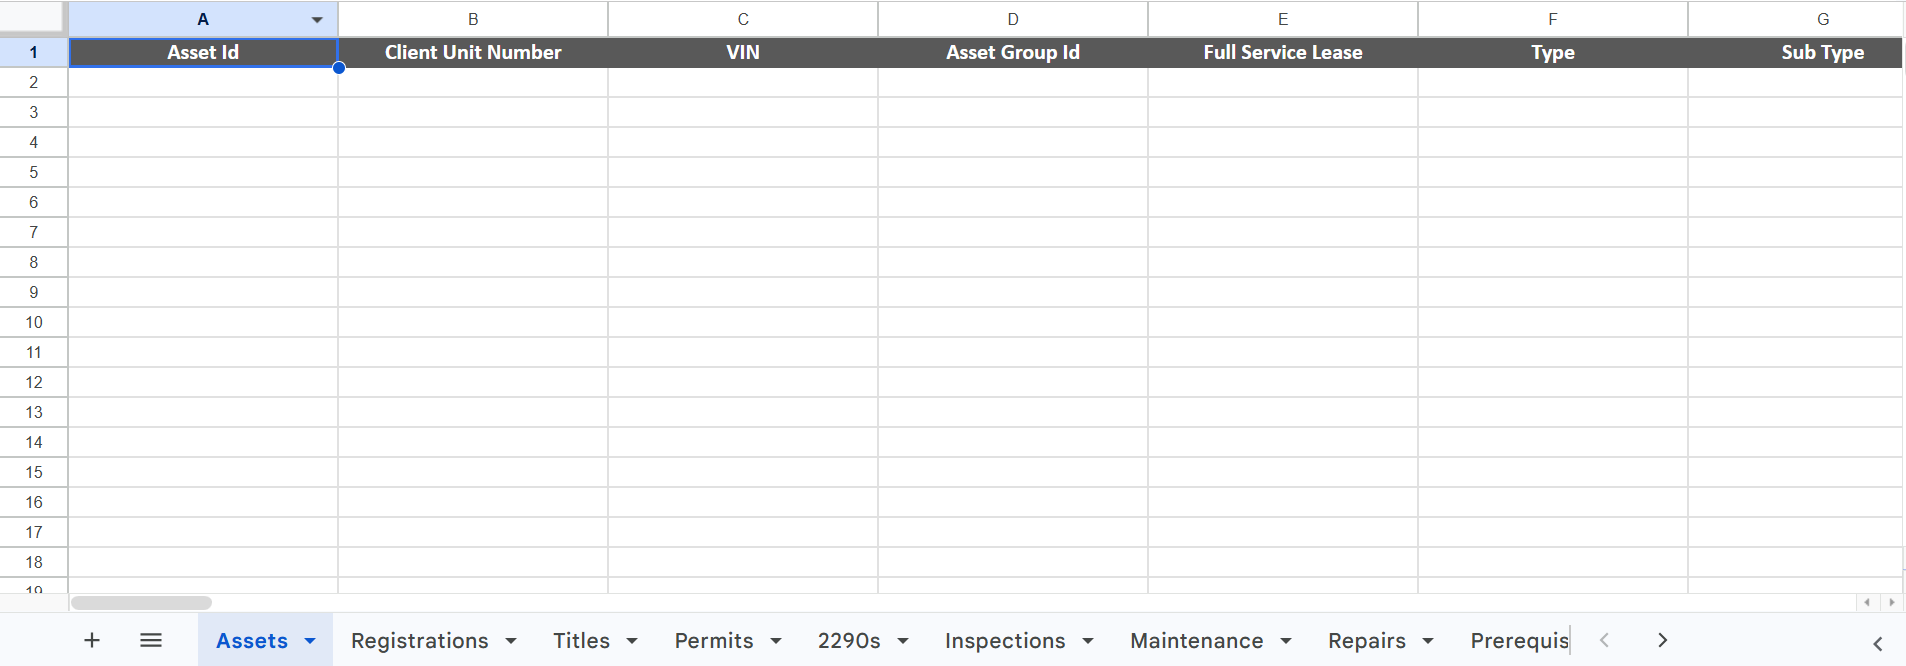
Task: Click the right scroll arrow for sheet tabs
Action: 1662,640
